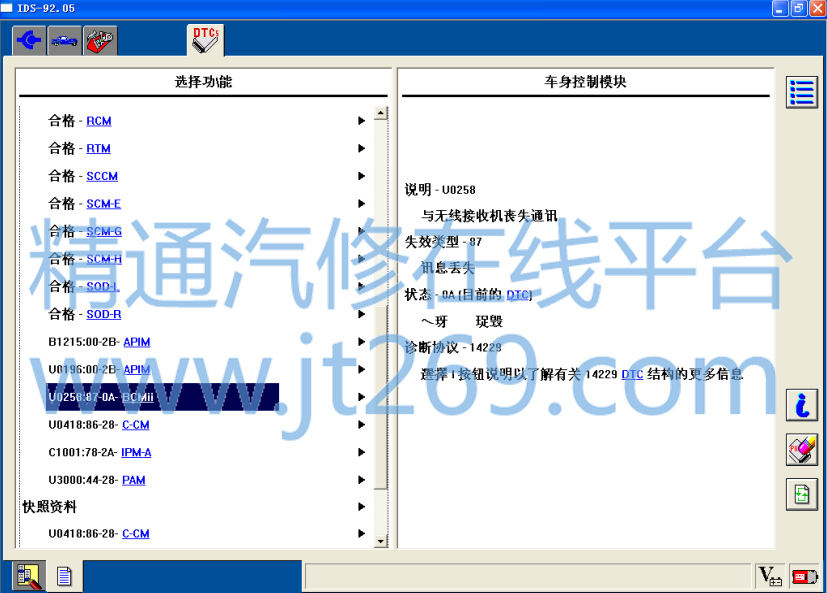Click the 与无线接收机丧失通讯 description text
Viewport: 827px width, 593px height.
pos(489,215)
